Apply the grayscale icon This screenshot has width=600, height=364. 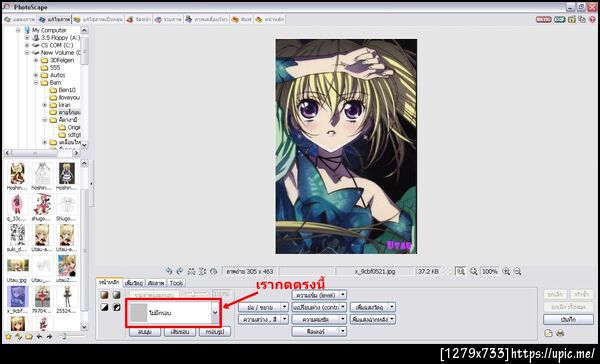click(116, 295)
